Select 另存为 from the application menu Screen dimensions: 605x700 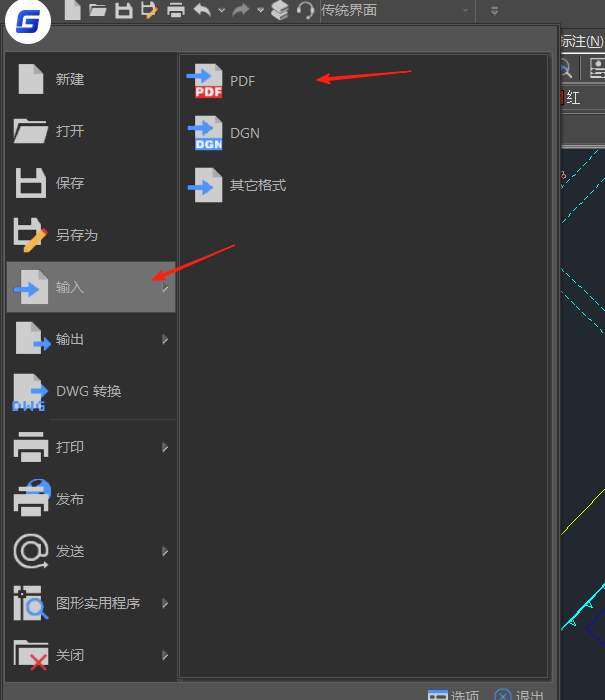pyautogui.click(x=91, y=235)
